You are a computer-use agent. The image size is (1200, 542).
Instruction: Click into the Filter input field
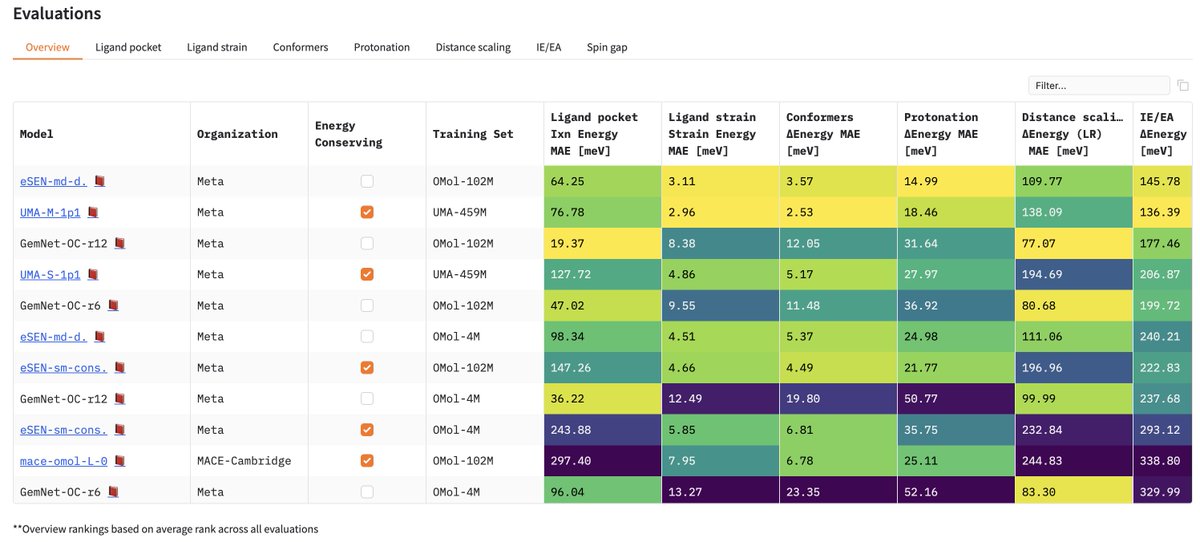[x=1098, y=86]
